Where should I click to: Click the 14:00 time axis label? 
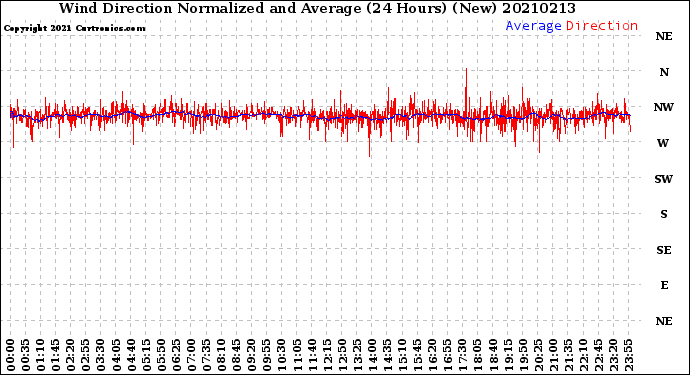pos(372,355)
